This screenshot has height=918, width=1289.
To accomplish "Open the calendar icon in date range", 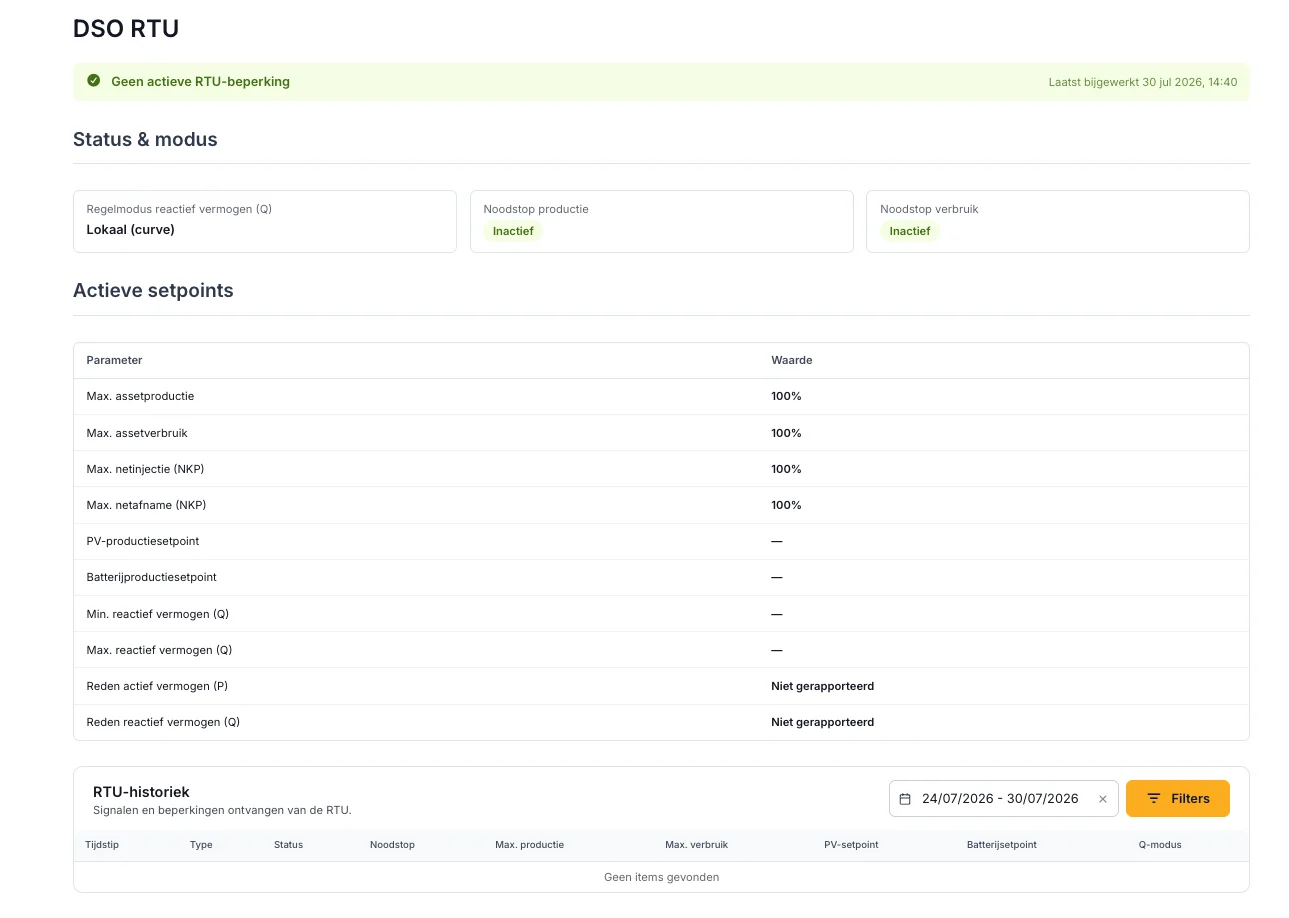I will pyautogui.click(x=905, y=799).
